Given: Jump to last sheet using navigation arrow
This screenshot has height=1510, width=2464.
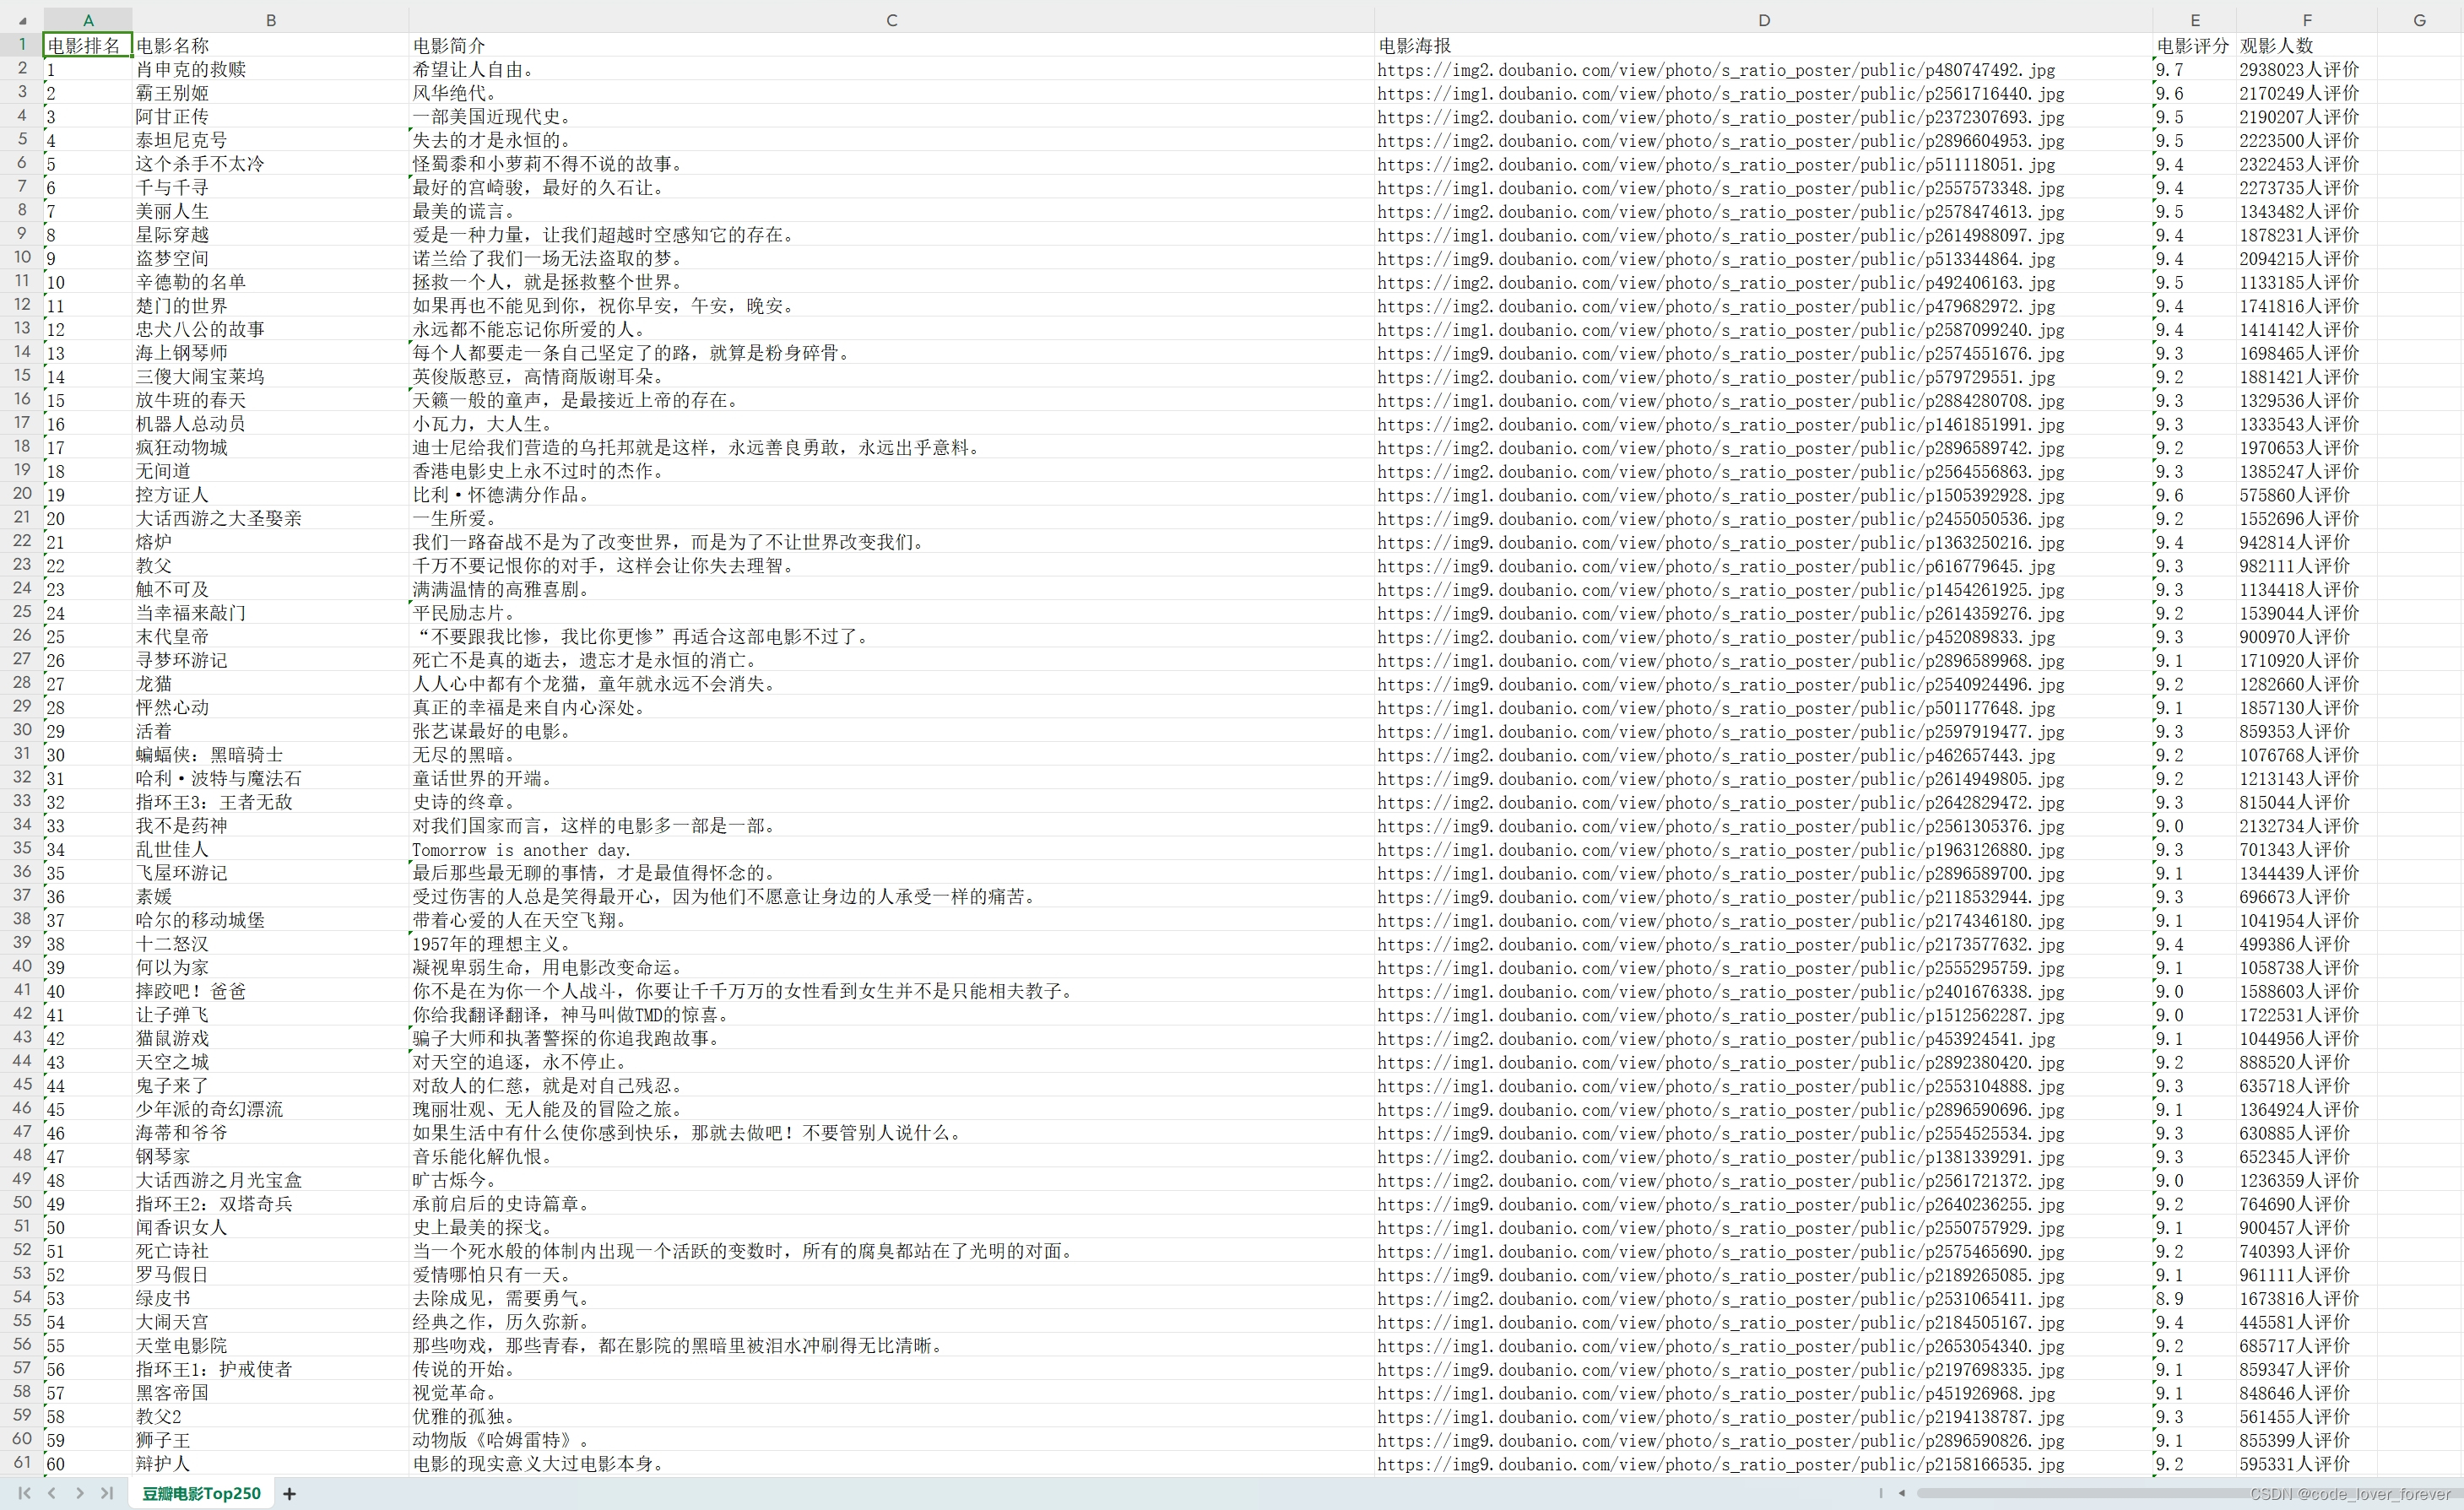Looking at the screenshot, I should (x=106, y=1493).
